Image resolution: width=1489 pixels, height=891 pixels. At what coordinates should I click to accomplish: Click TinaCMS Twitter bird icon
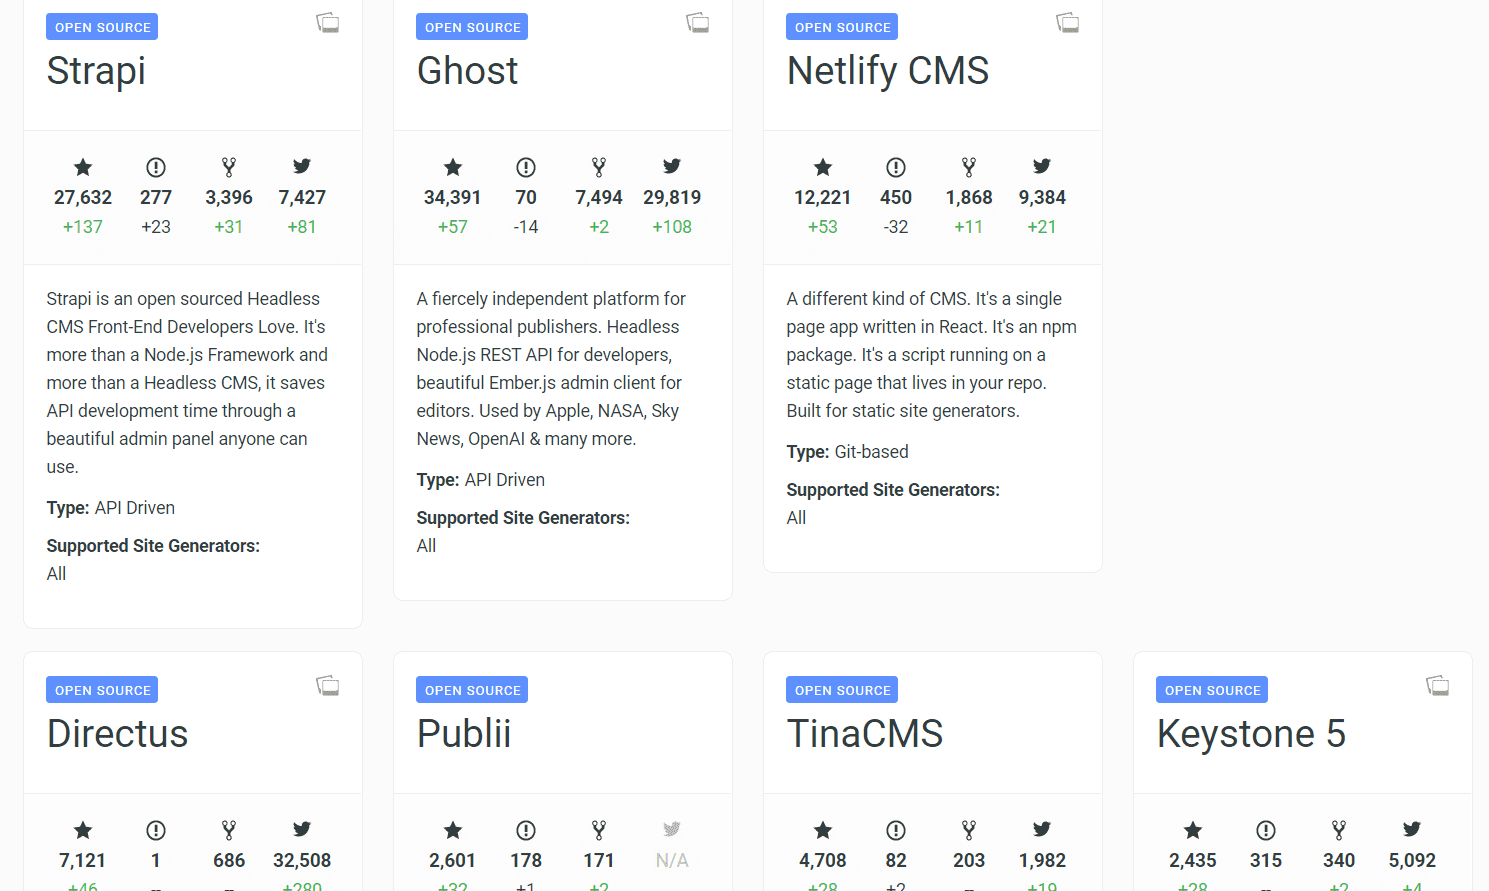[1042, 829]
